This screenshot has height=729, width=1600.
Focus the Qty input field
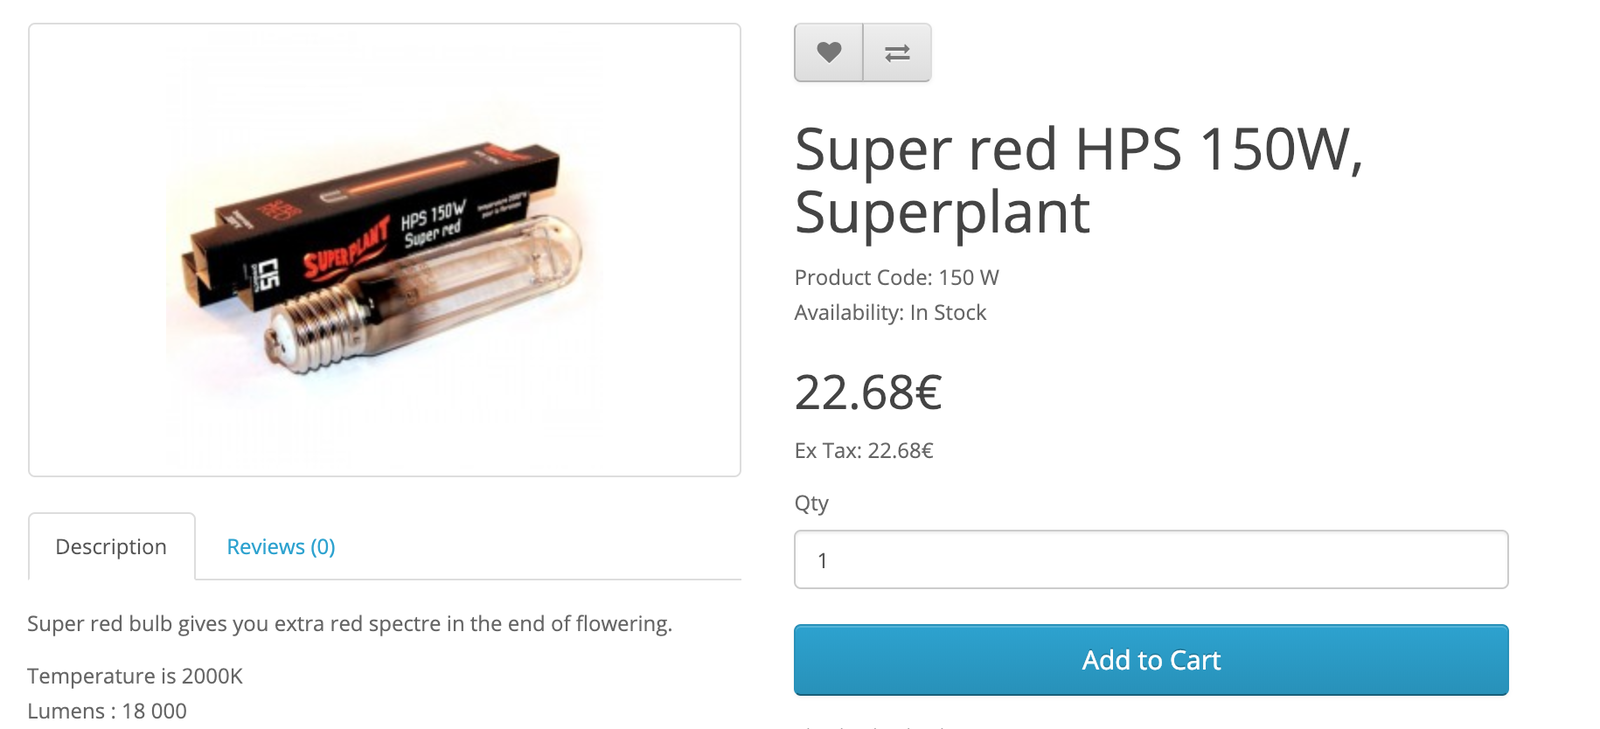(1151, 560)
